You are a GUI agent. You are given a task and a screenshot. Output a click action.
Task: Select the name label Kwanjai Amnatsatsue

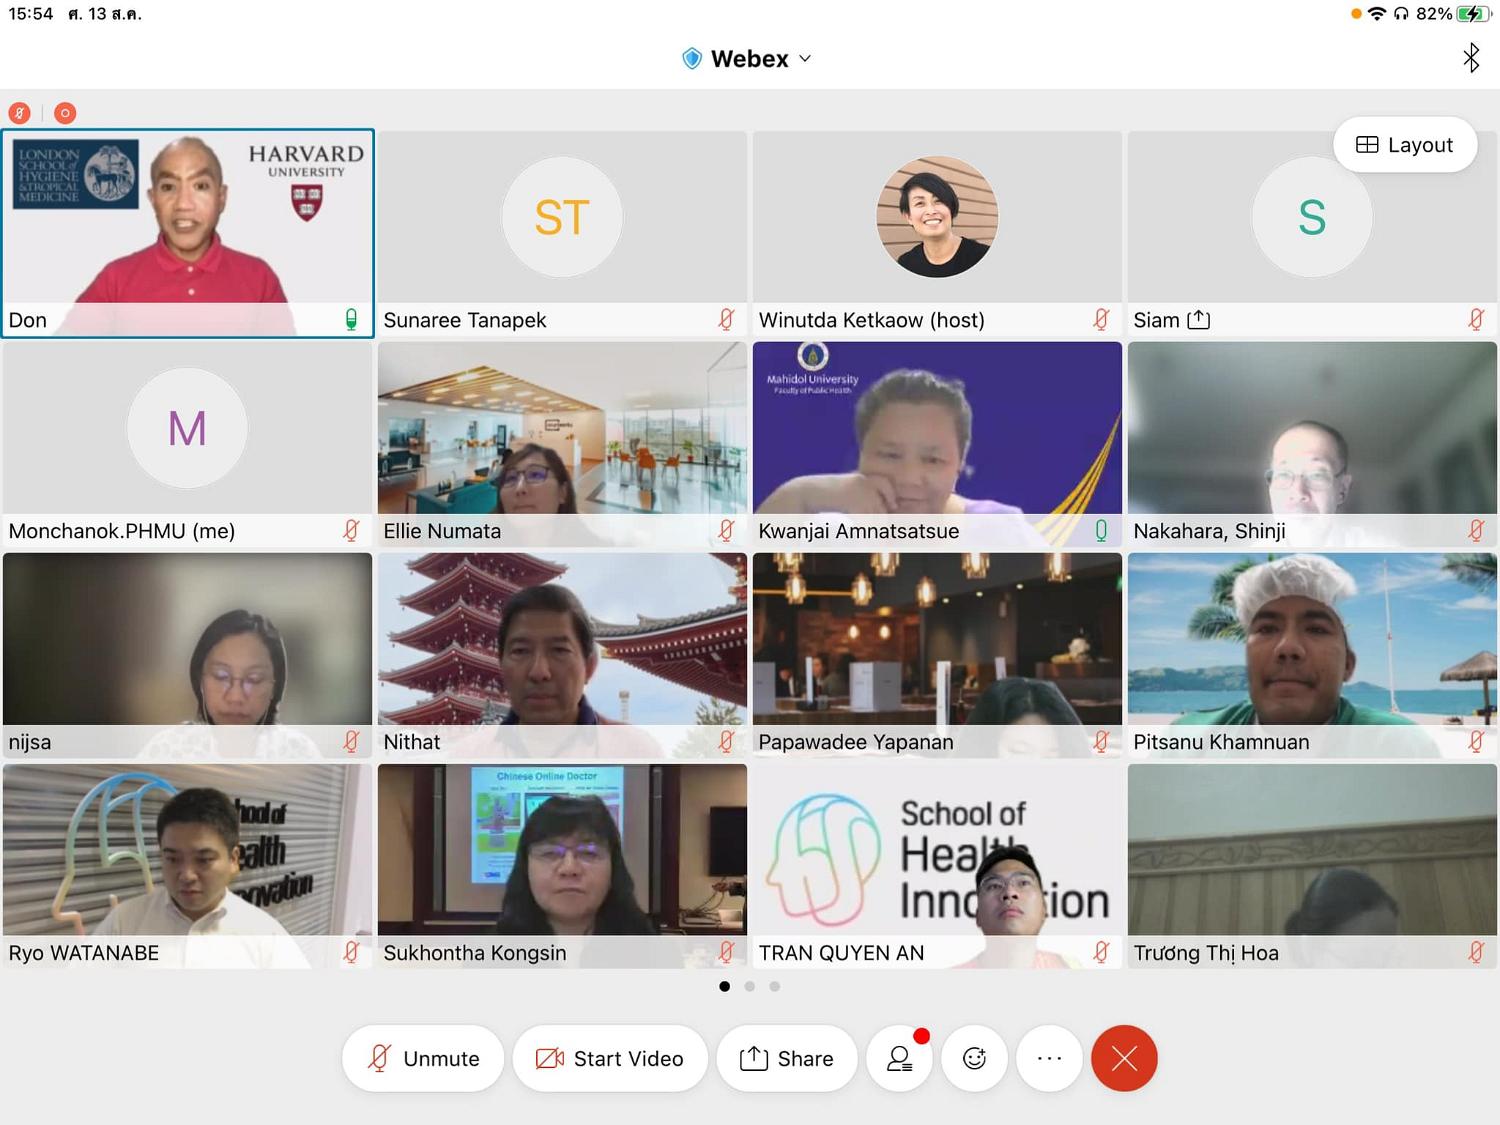(858, 531)
